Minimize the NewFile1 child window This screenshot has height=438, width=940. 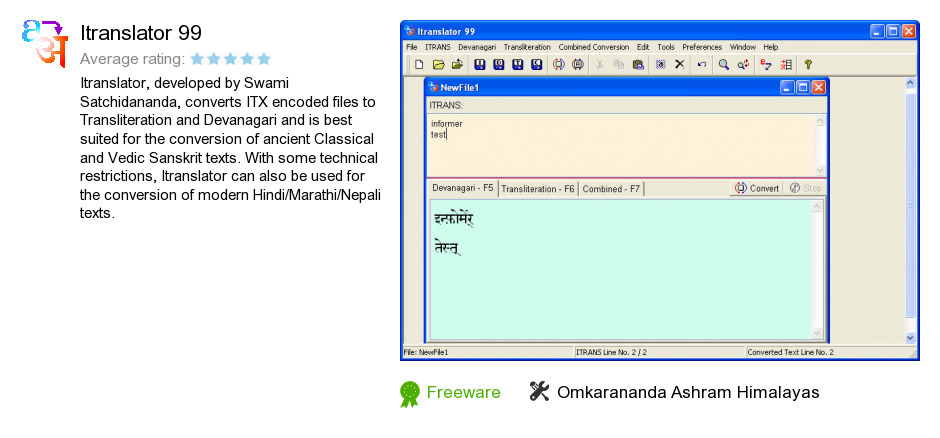point(788,87)
